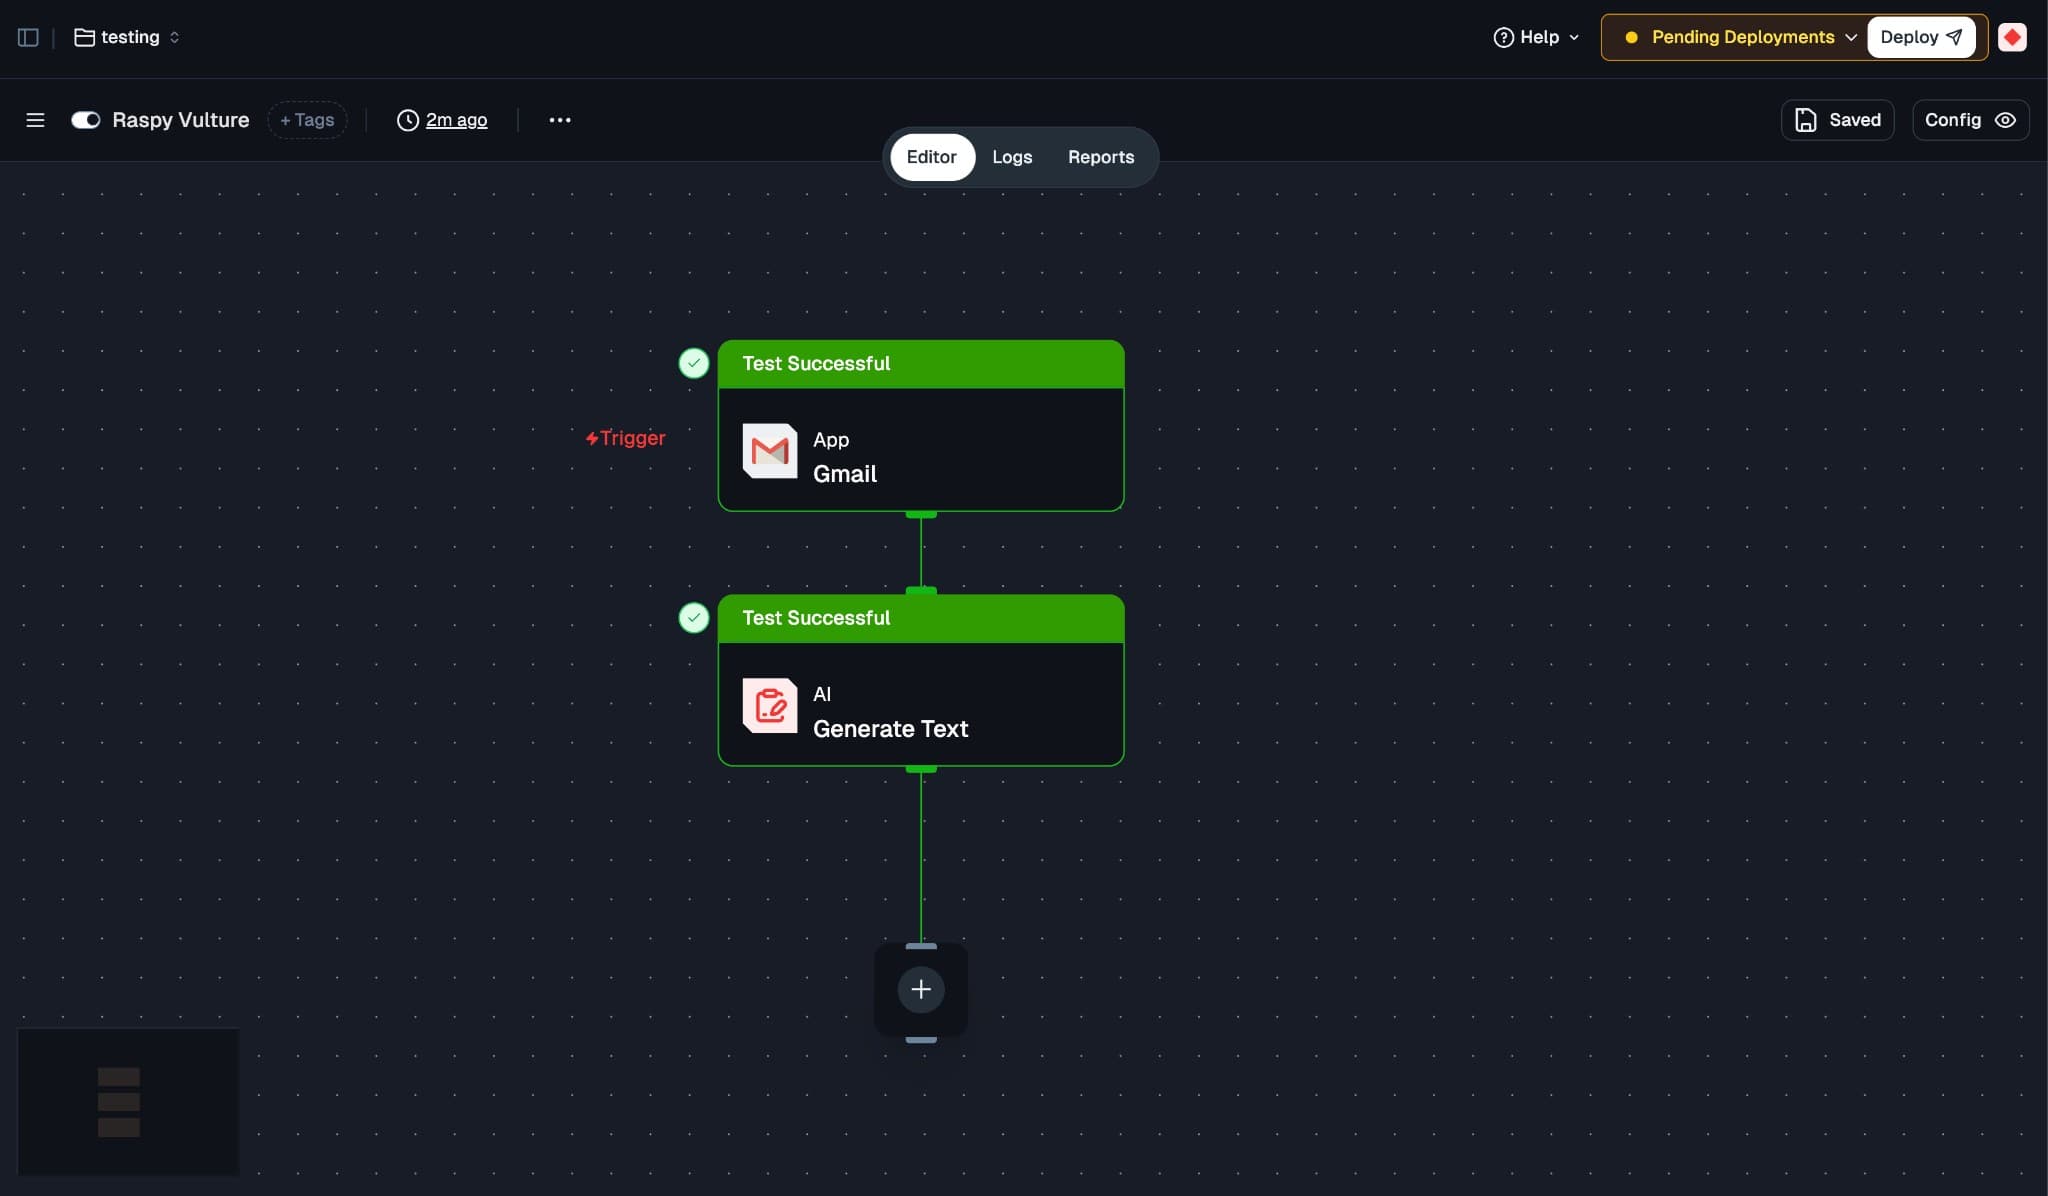Click the Deploy button
The height and width of the screenshot is (1196, 2048).
1920,36
